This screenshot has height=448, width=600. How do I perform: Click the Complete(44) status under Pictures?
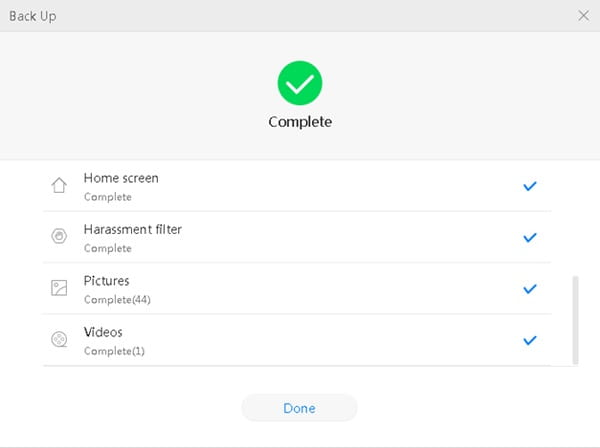[x=117, y=299]
